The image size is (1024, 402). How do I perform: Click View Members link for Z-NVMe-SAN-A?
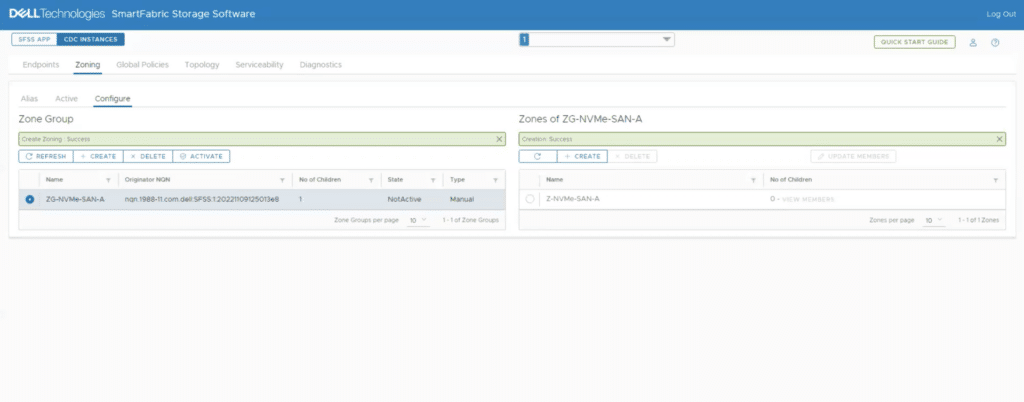808,199
